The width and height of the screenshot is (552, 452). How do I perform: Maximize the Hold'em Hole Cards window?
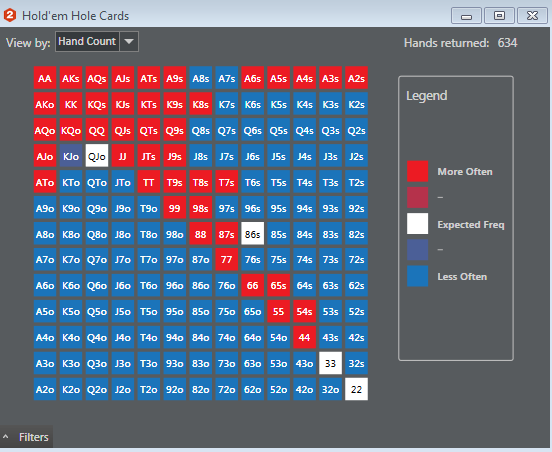point(499,16)
